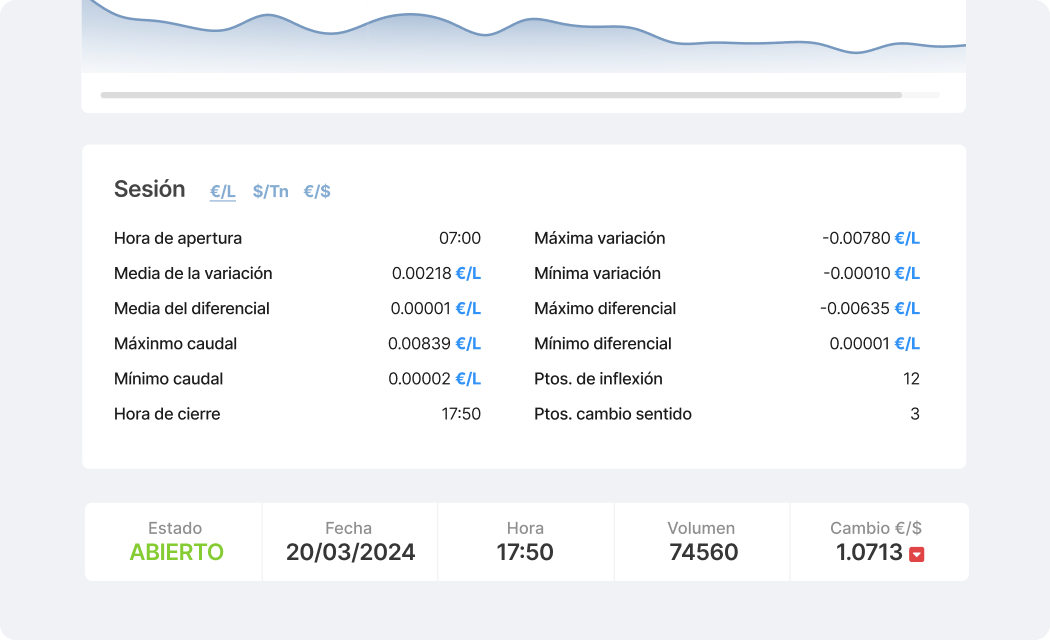This screenshot has height=640, width=1050.
Task: Switch to the €/$ unit tab
Action: [x=317, y=191]
